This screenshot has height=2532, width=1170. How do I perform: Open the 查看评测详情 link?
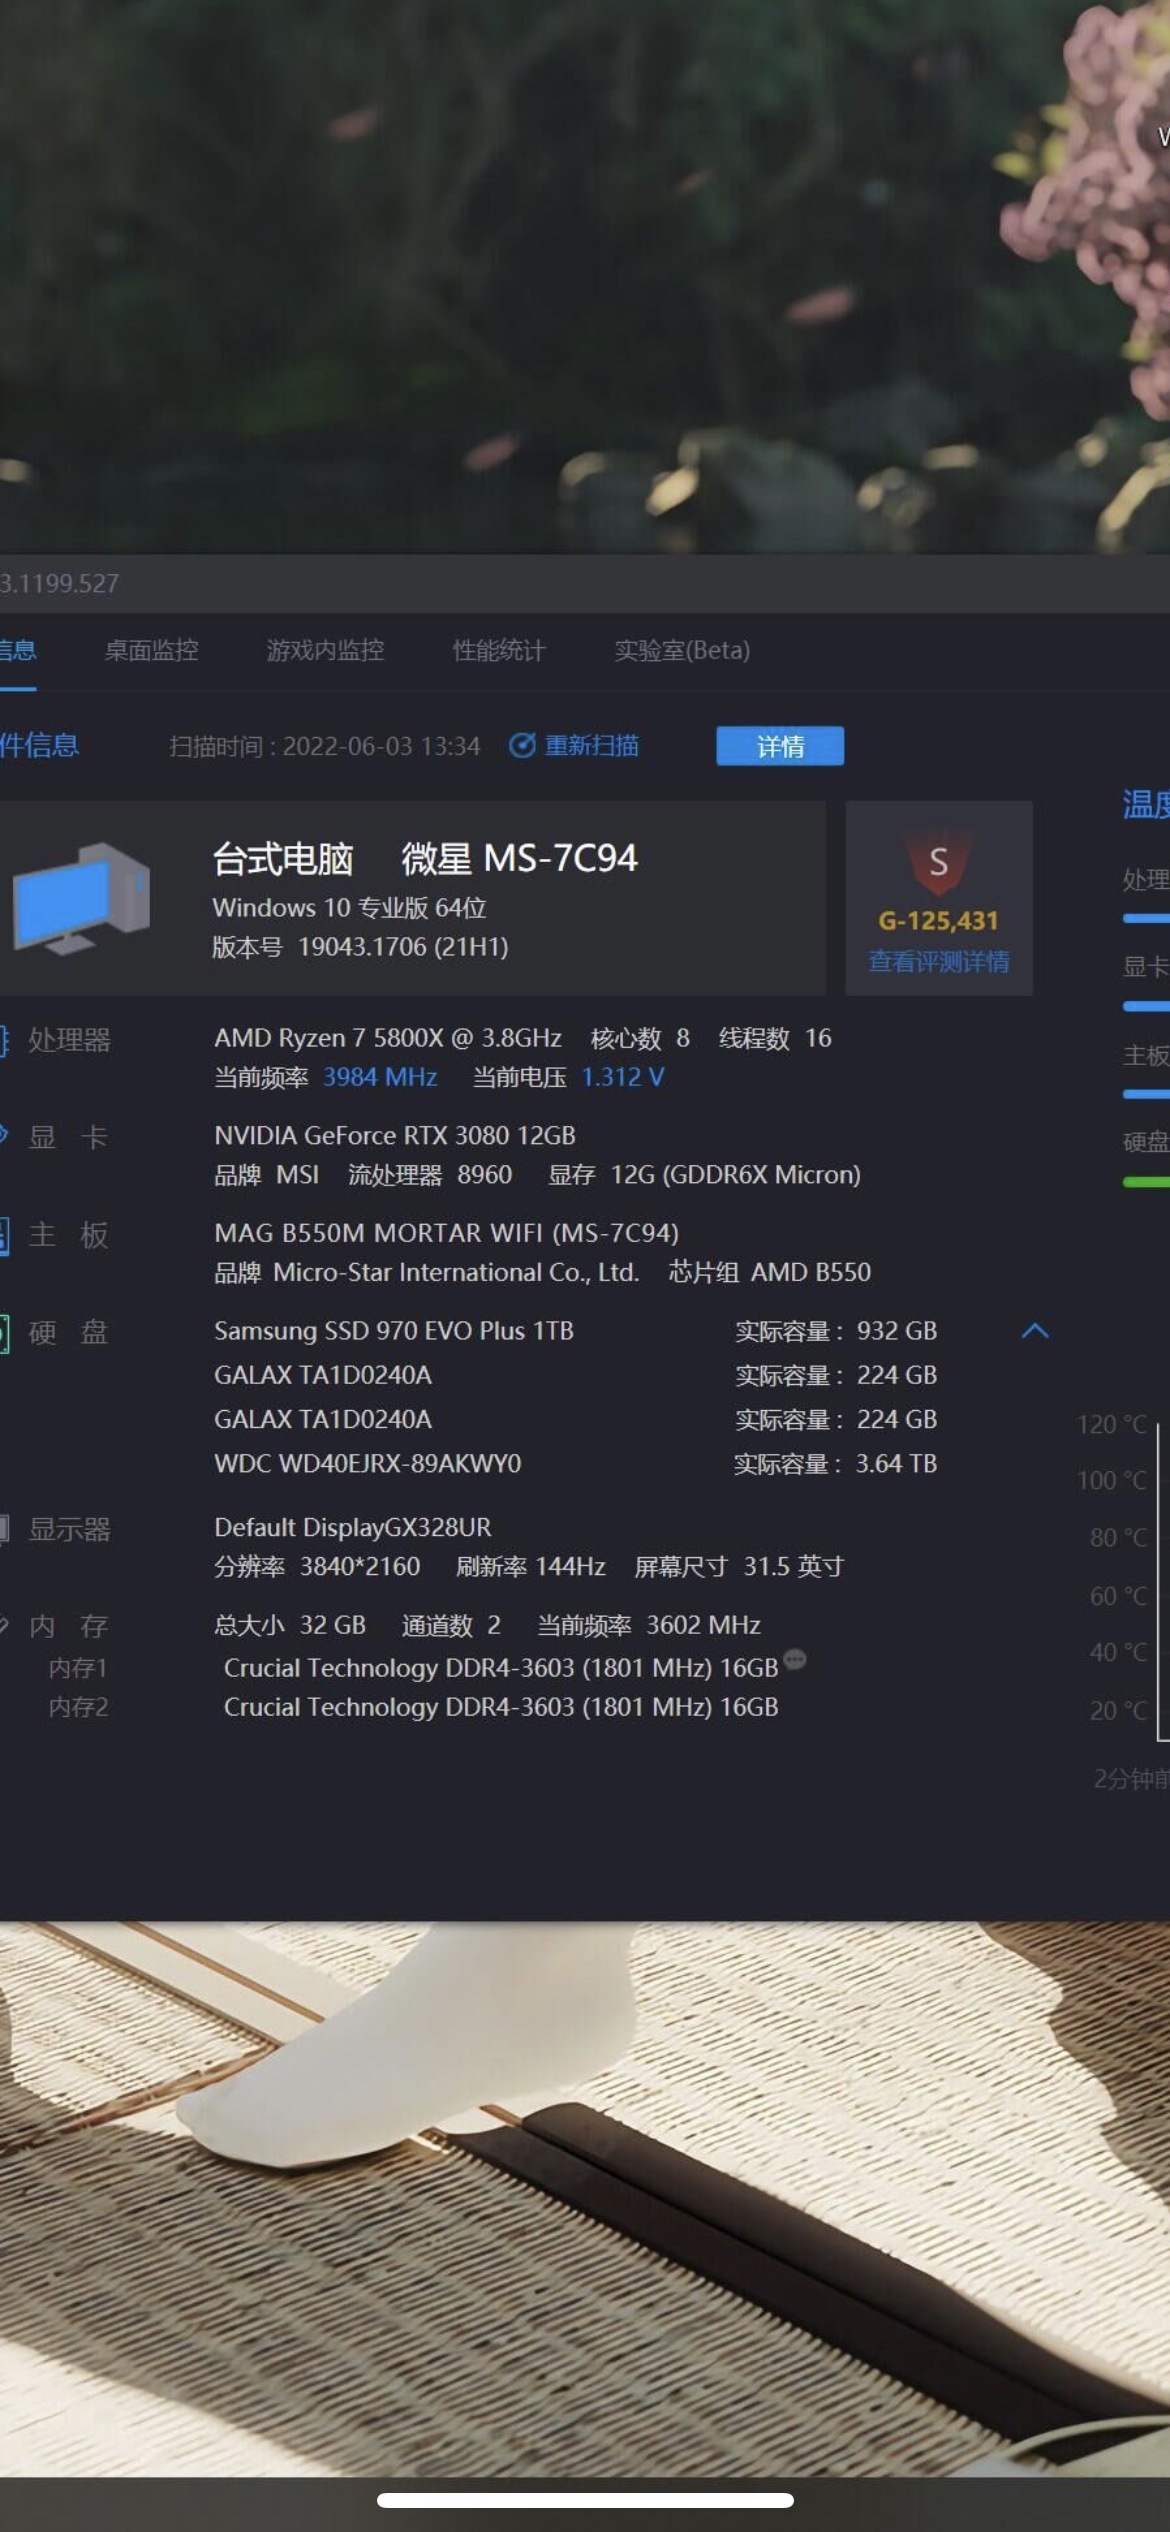pos(939,962)
